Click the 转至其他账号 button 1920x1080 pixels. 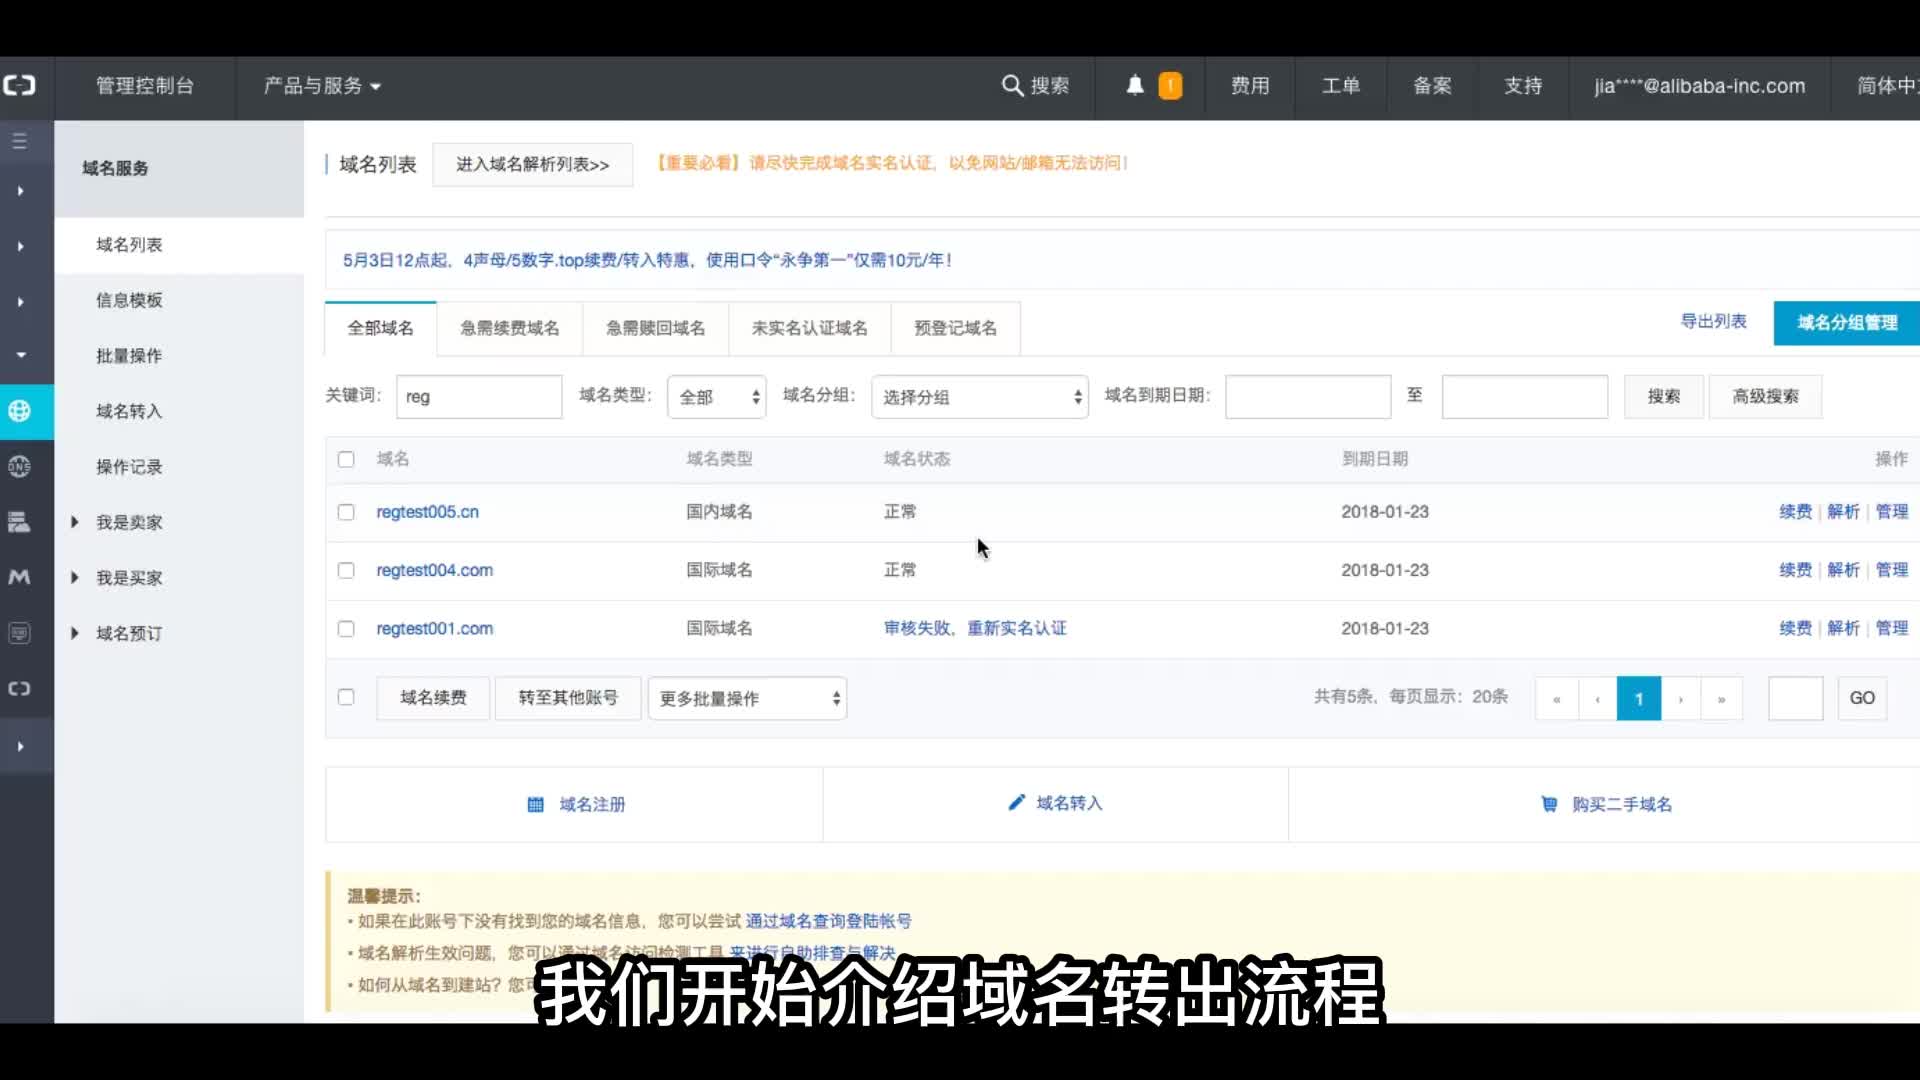pos(568,698)
